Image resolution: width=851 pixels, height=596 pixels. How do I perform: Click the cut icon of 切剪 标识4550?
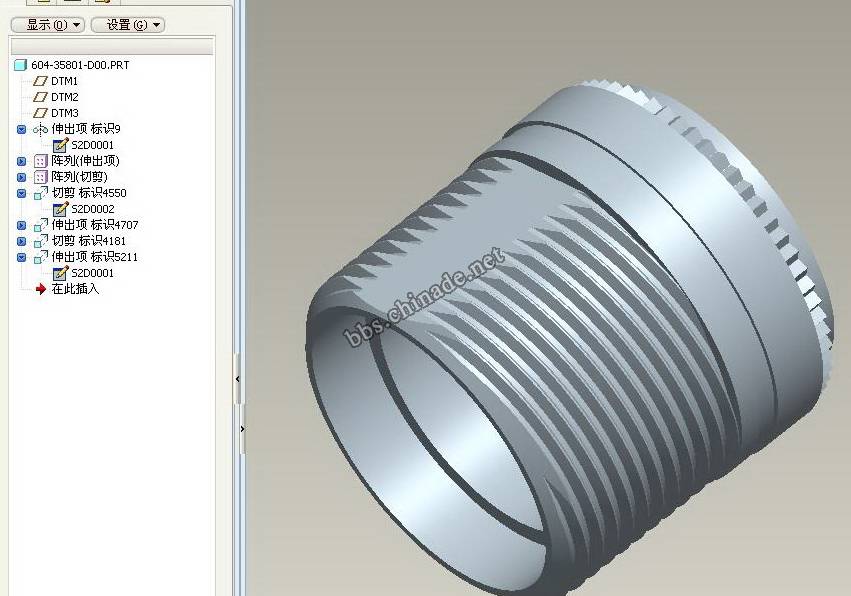click(x=40, y=193)
